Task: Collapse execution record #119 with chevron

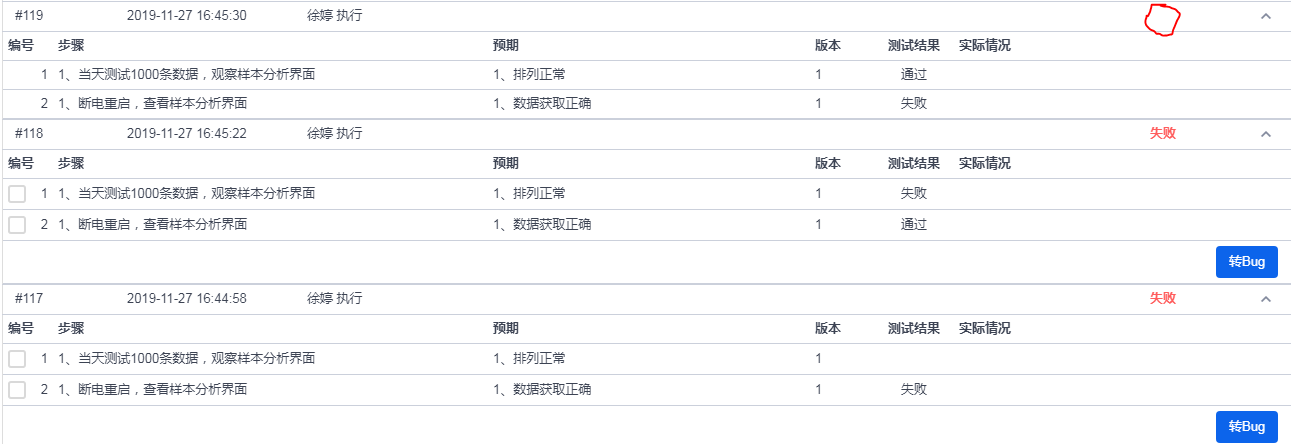Action: [1265, 16]
